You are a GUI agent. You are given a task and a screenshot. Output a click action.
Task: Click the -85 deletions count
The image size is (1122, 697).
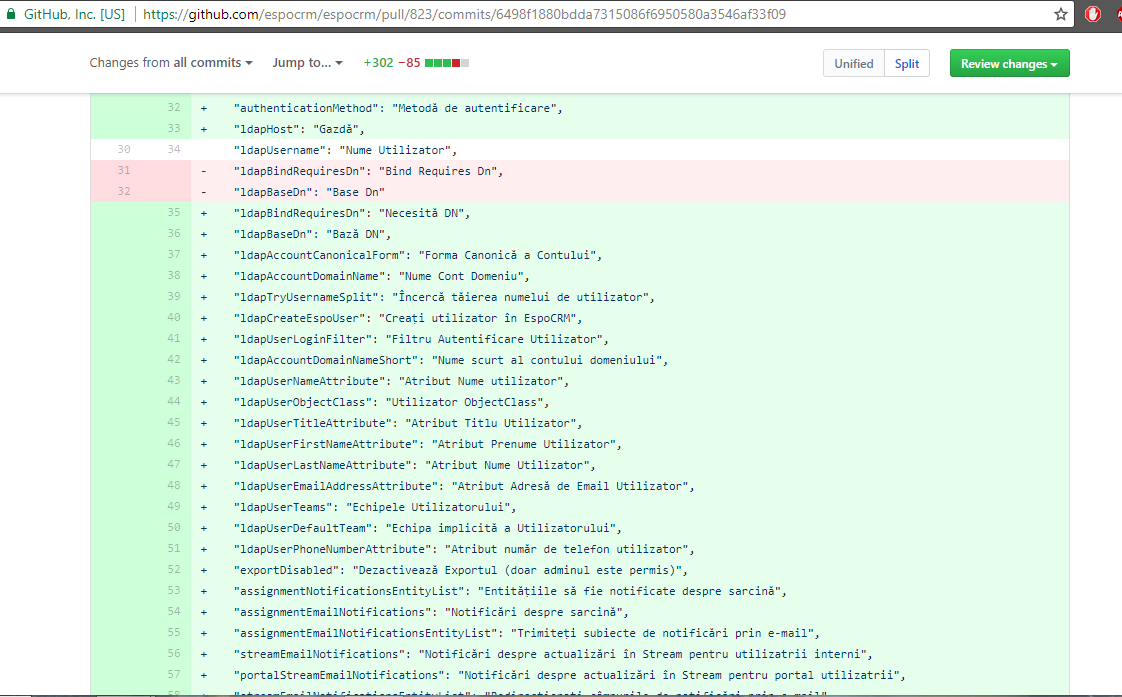coord(409,63)
